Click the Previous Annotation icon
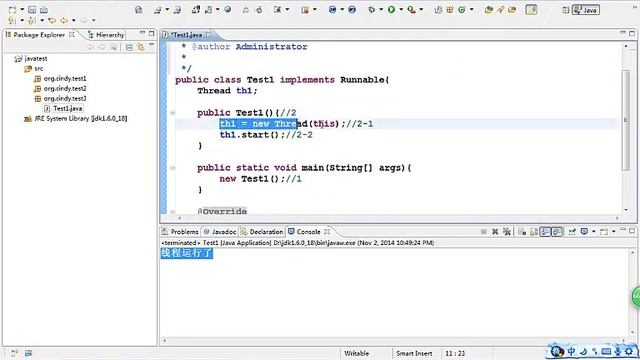Image resolution: width=640 pixels, height=360 pixels. click(32, 20)
